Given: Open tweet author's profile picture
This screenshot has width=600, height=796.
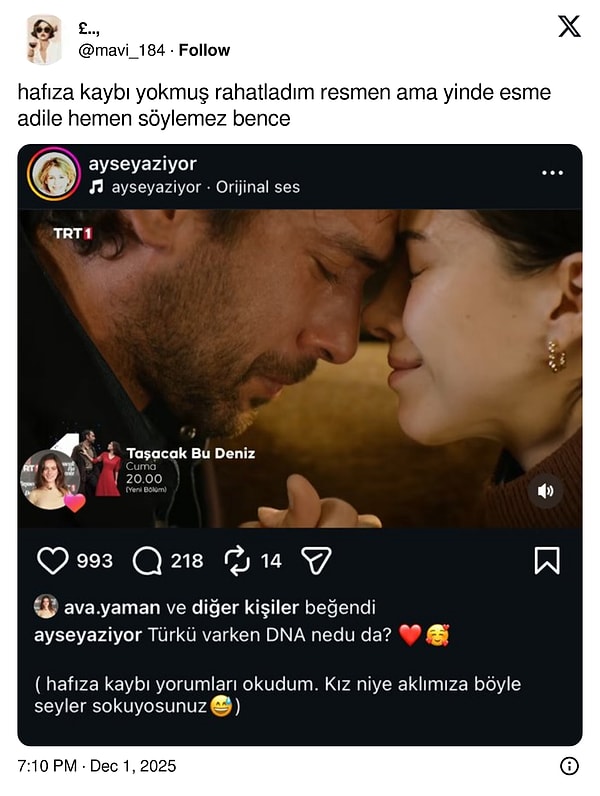Looking at the screenshot, I should [43, 39].
